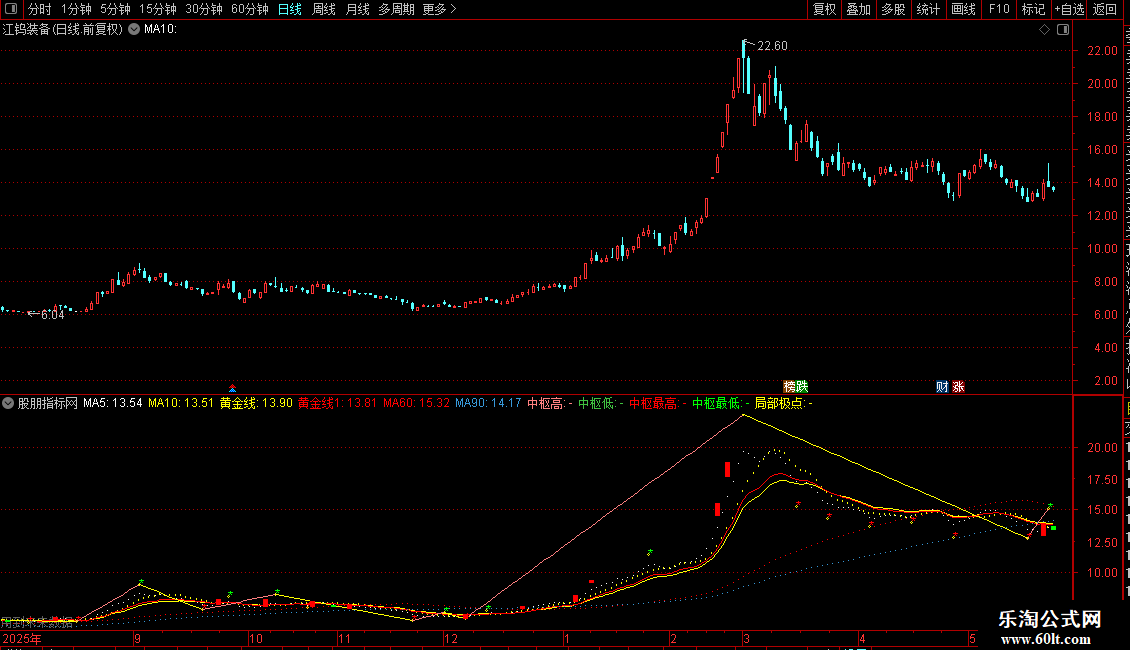Click the 榜 badge on chart bottom
Image resolution: width=1130 pixels, height=650 pixels.
pos(789,387)
